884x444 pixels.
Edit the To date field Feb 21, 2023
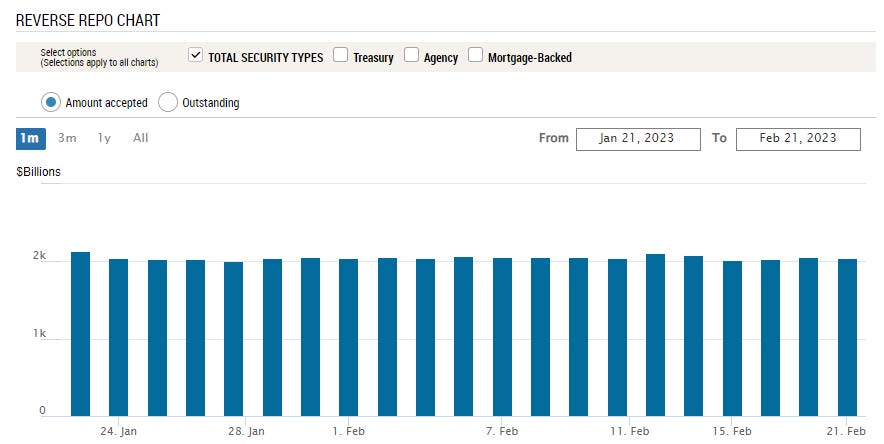pos(798,139)
